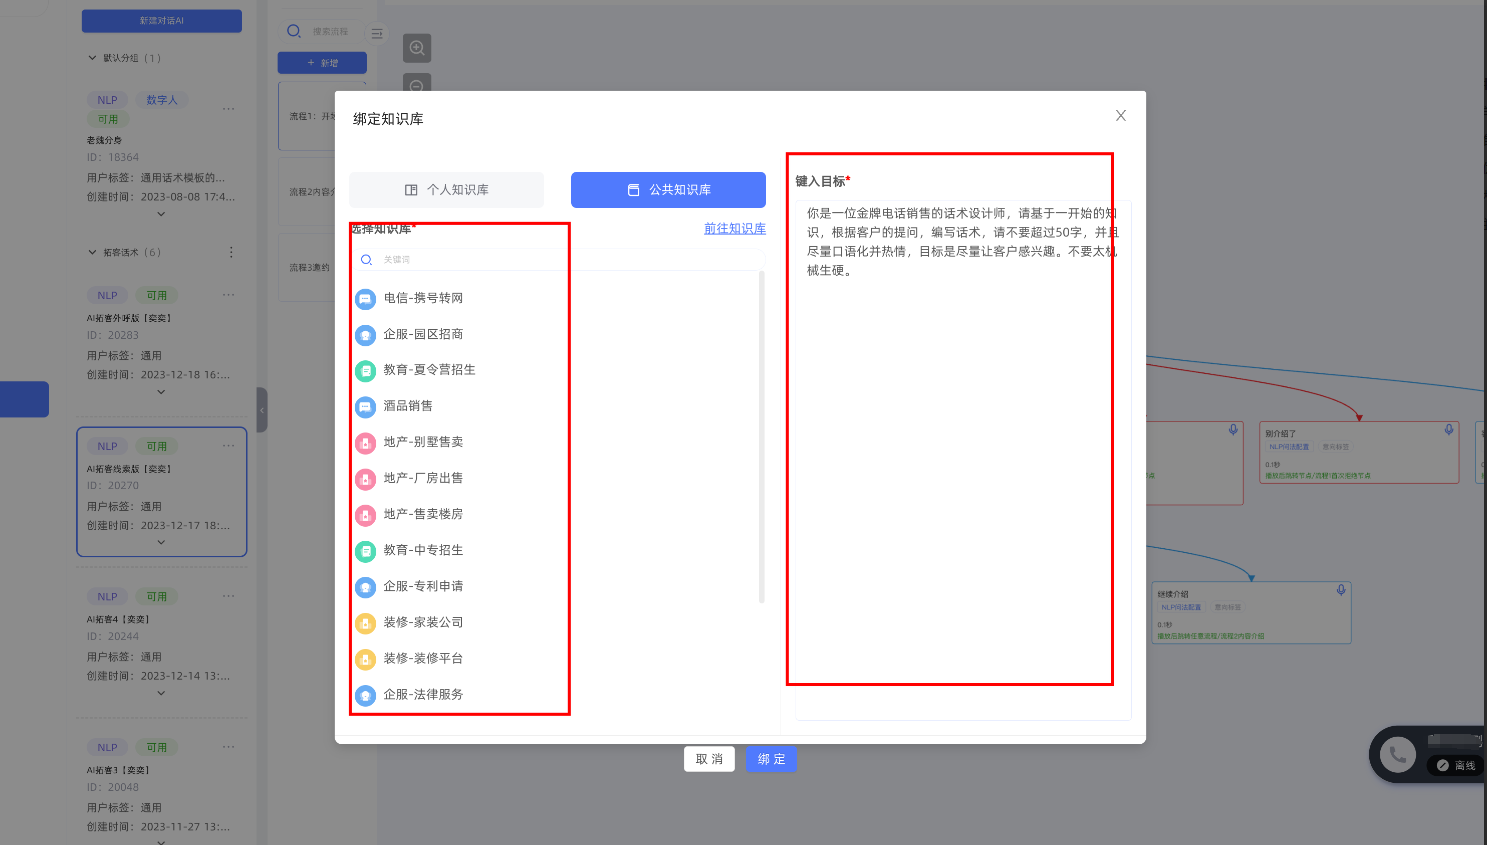Click the flow search magnifier icon
The width and height of the screenshot is (1487, 845).
[294, 31]
